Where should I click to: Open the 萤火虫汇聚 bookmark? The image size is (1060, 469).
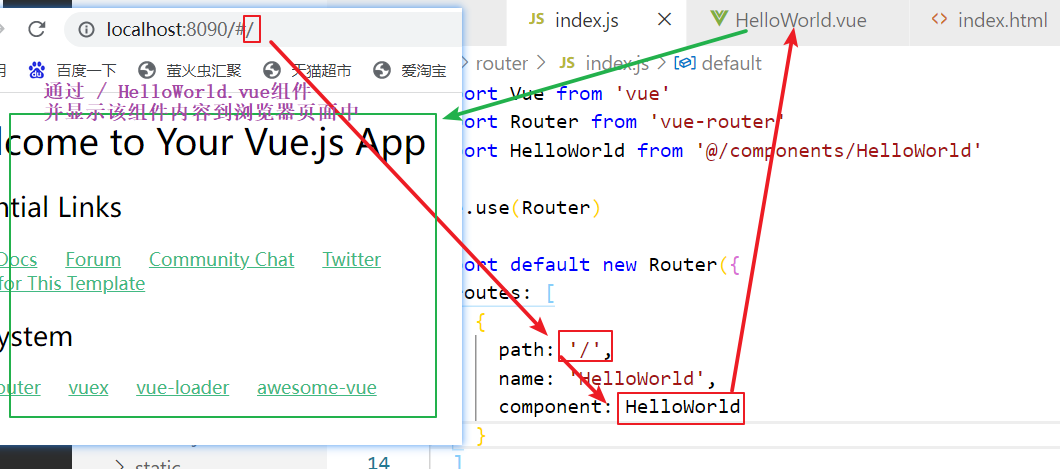click(192, 70)
